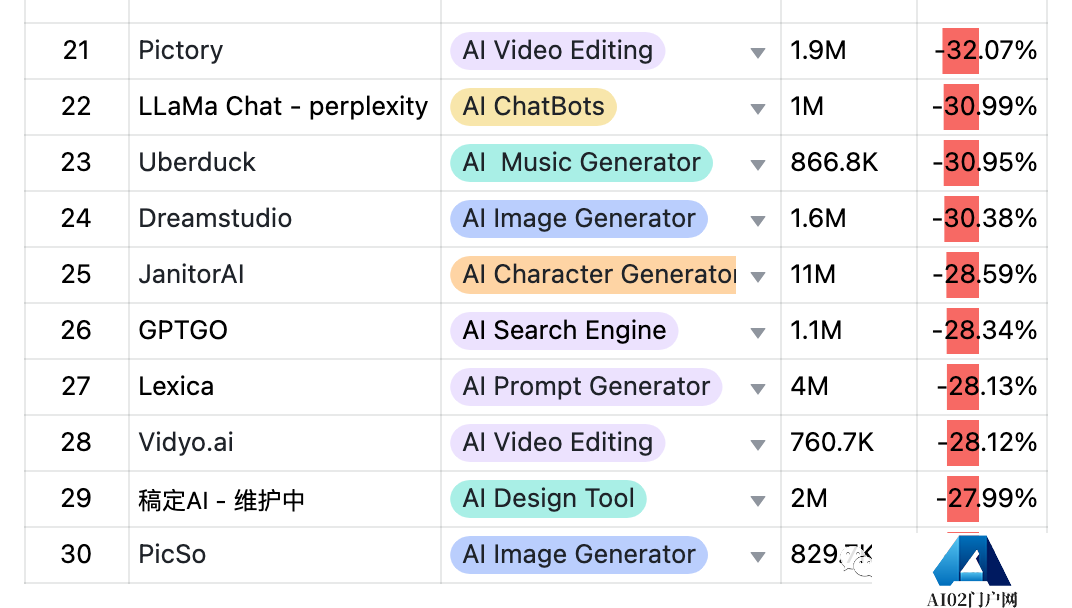
Task: Click the AI Design Tool tag
Action: coord(548,499)
